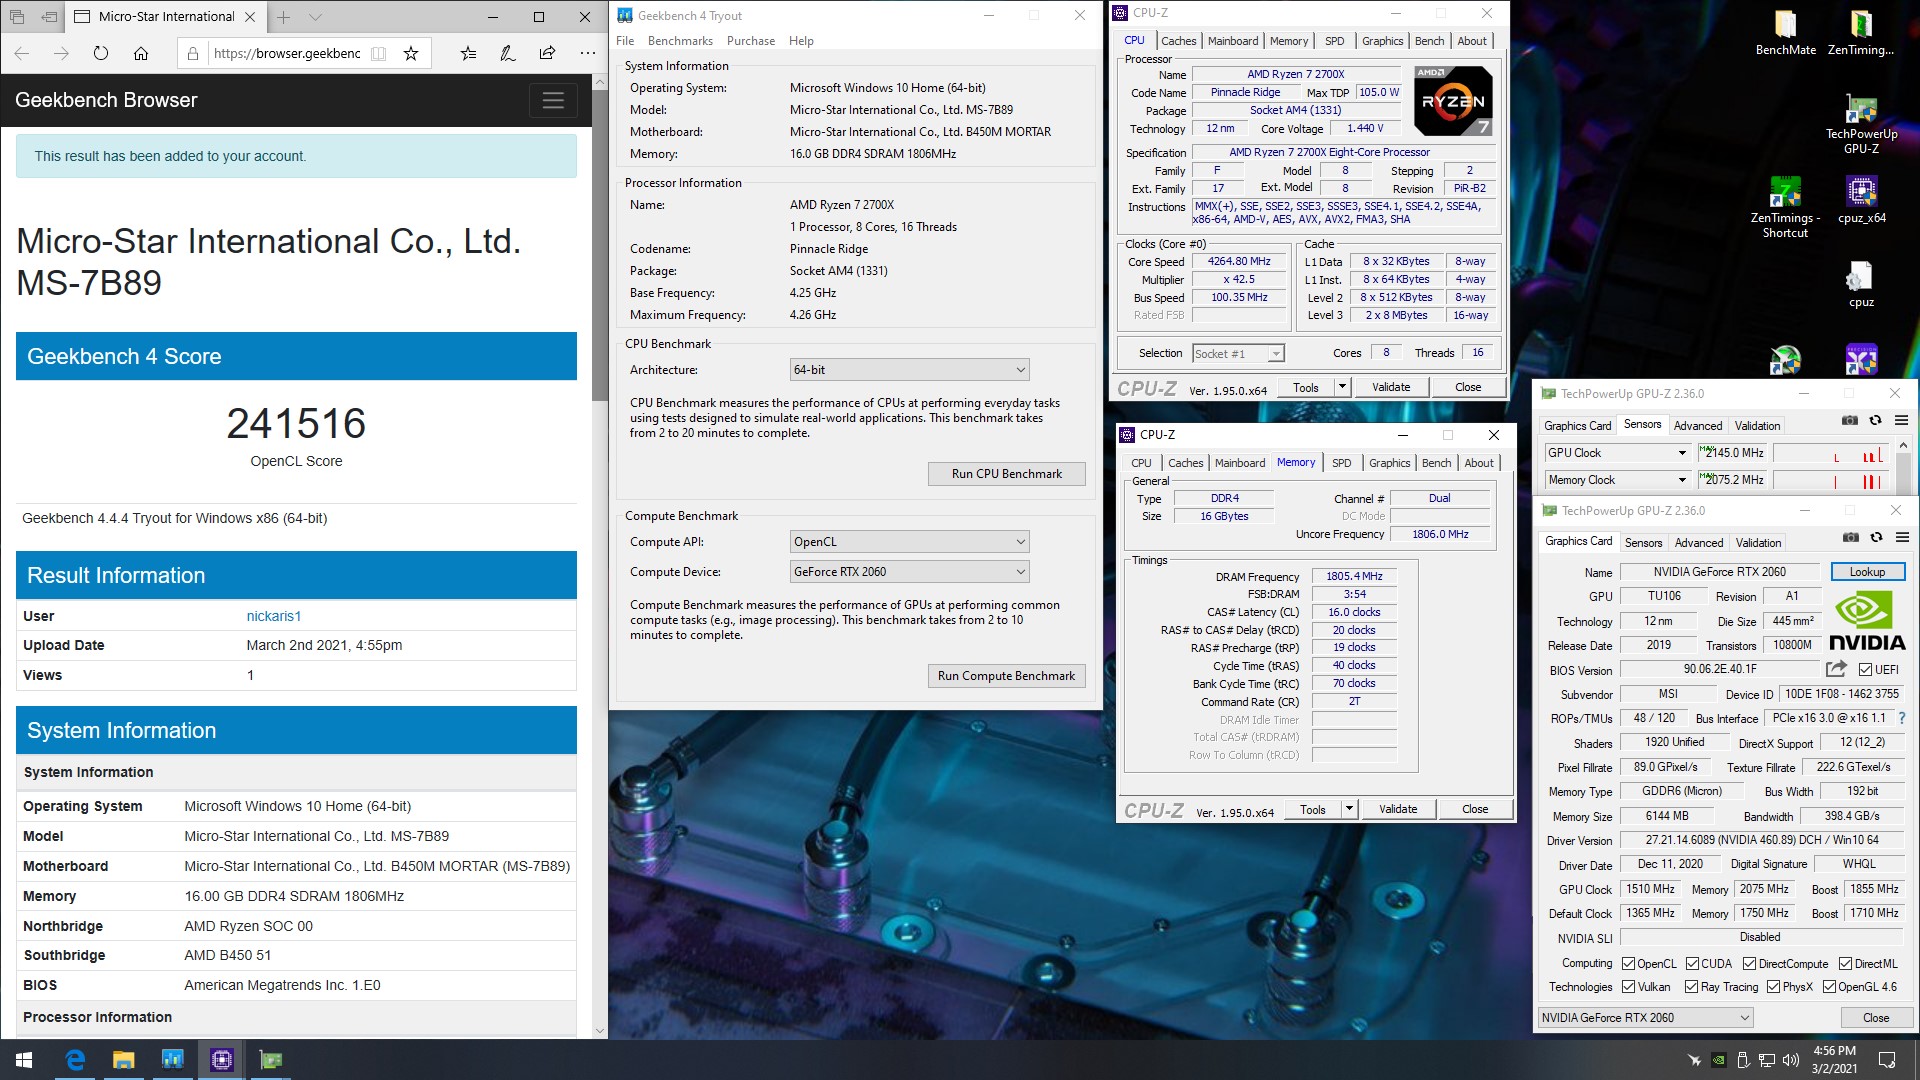
Task: Switch to SPD tab in CPU-Z Memory window
Action: pyautogui.click(x=1341, y=463)
